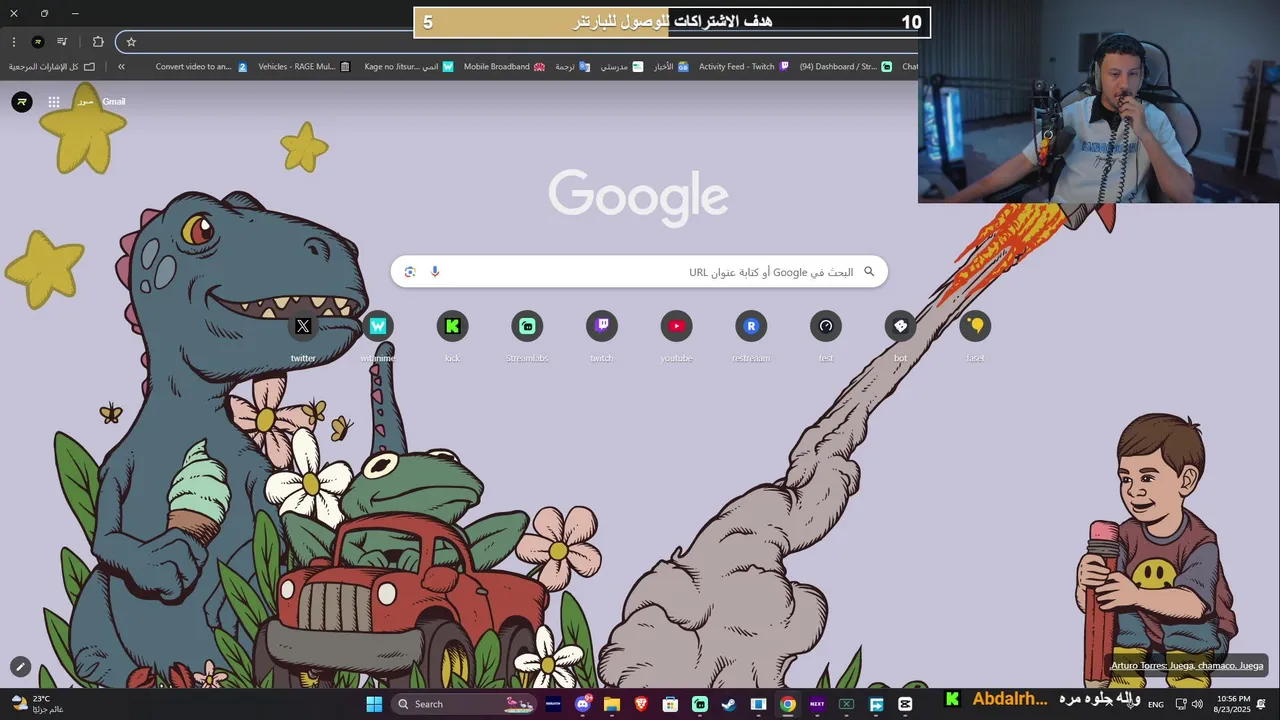Open the Kage no Jitsur... bookmark
Image resolution: width=1280 pixels, height=720 pixels.
pos(408,67)
